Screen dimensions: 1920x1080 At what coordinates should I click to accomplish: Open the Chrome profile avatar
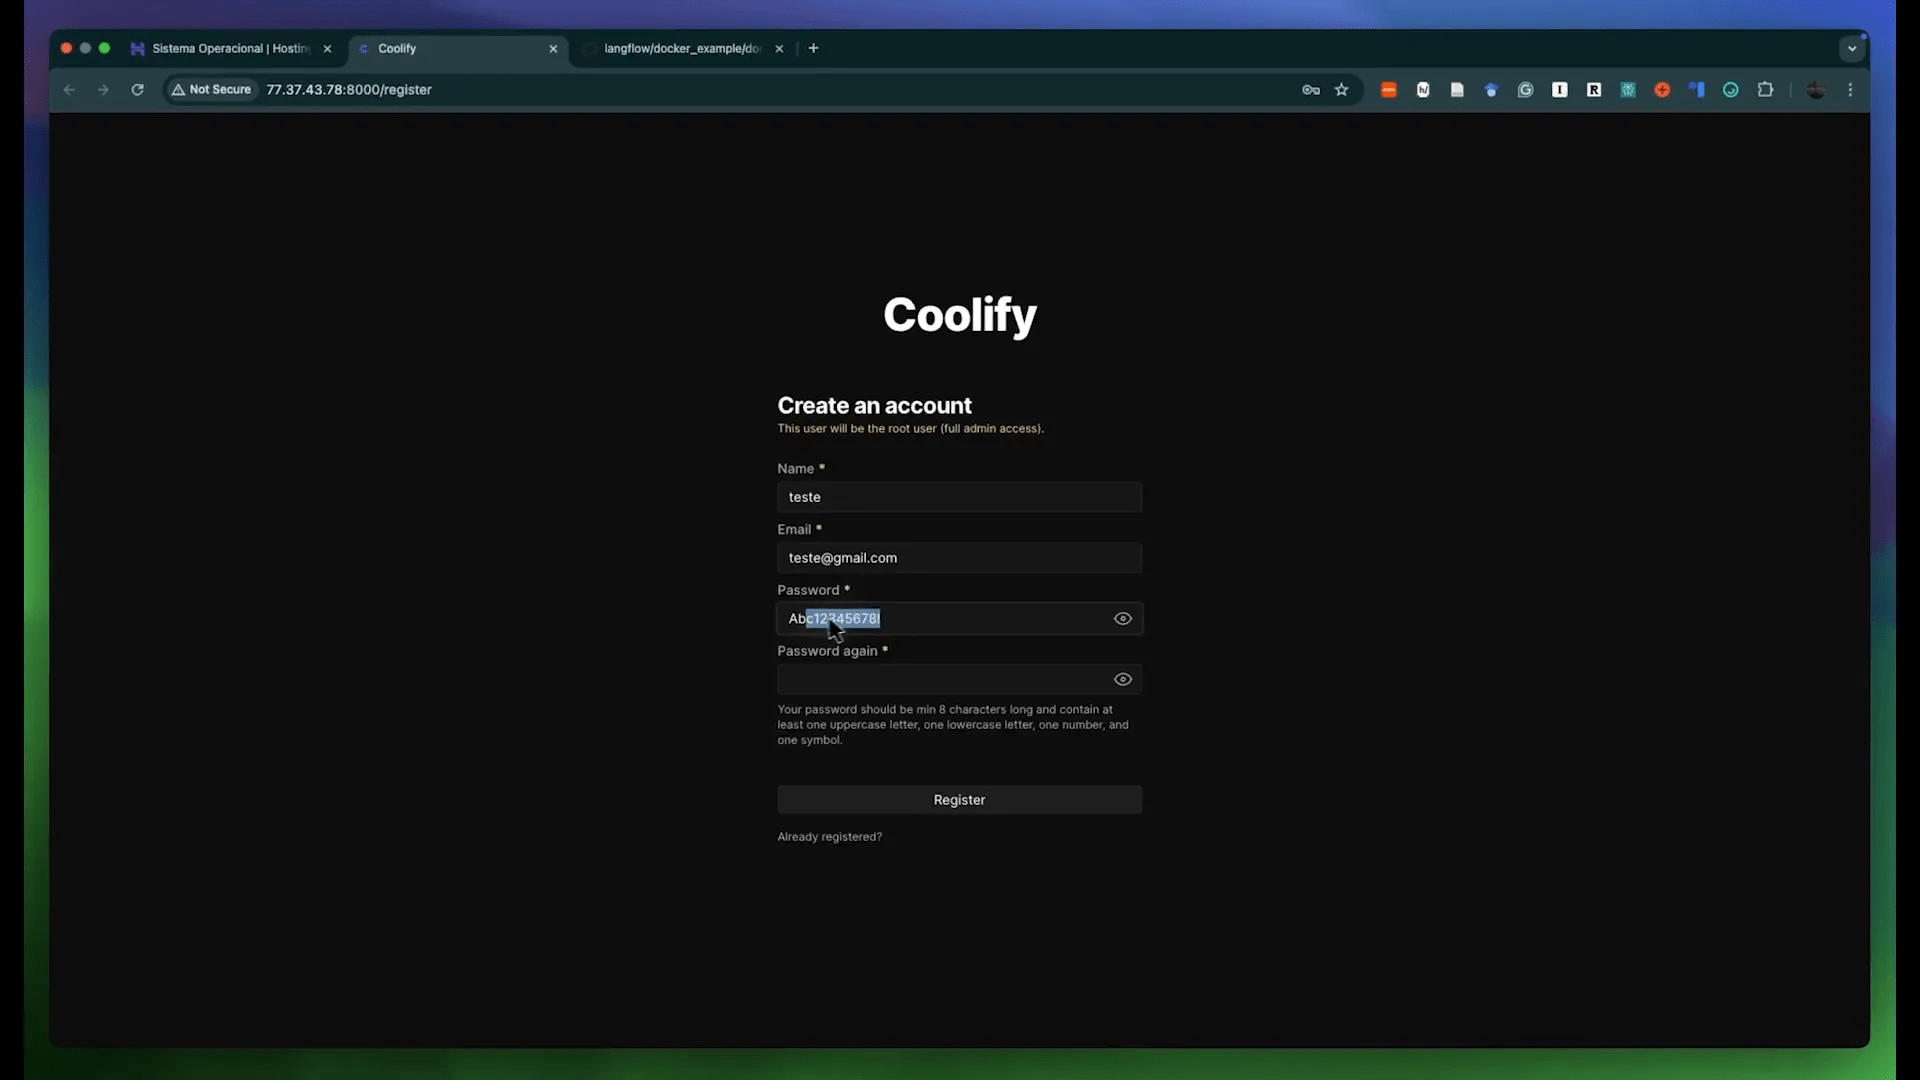click(1816, 90)
